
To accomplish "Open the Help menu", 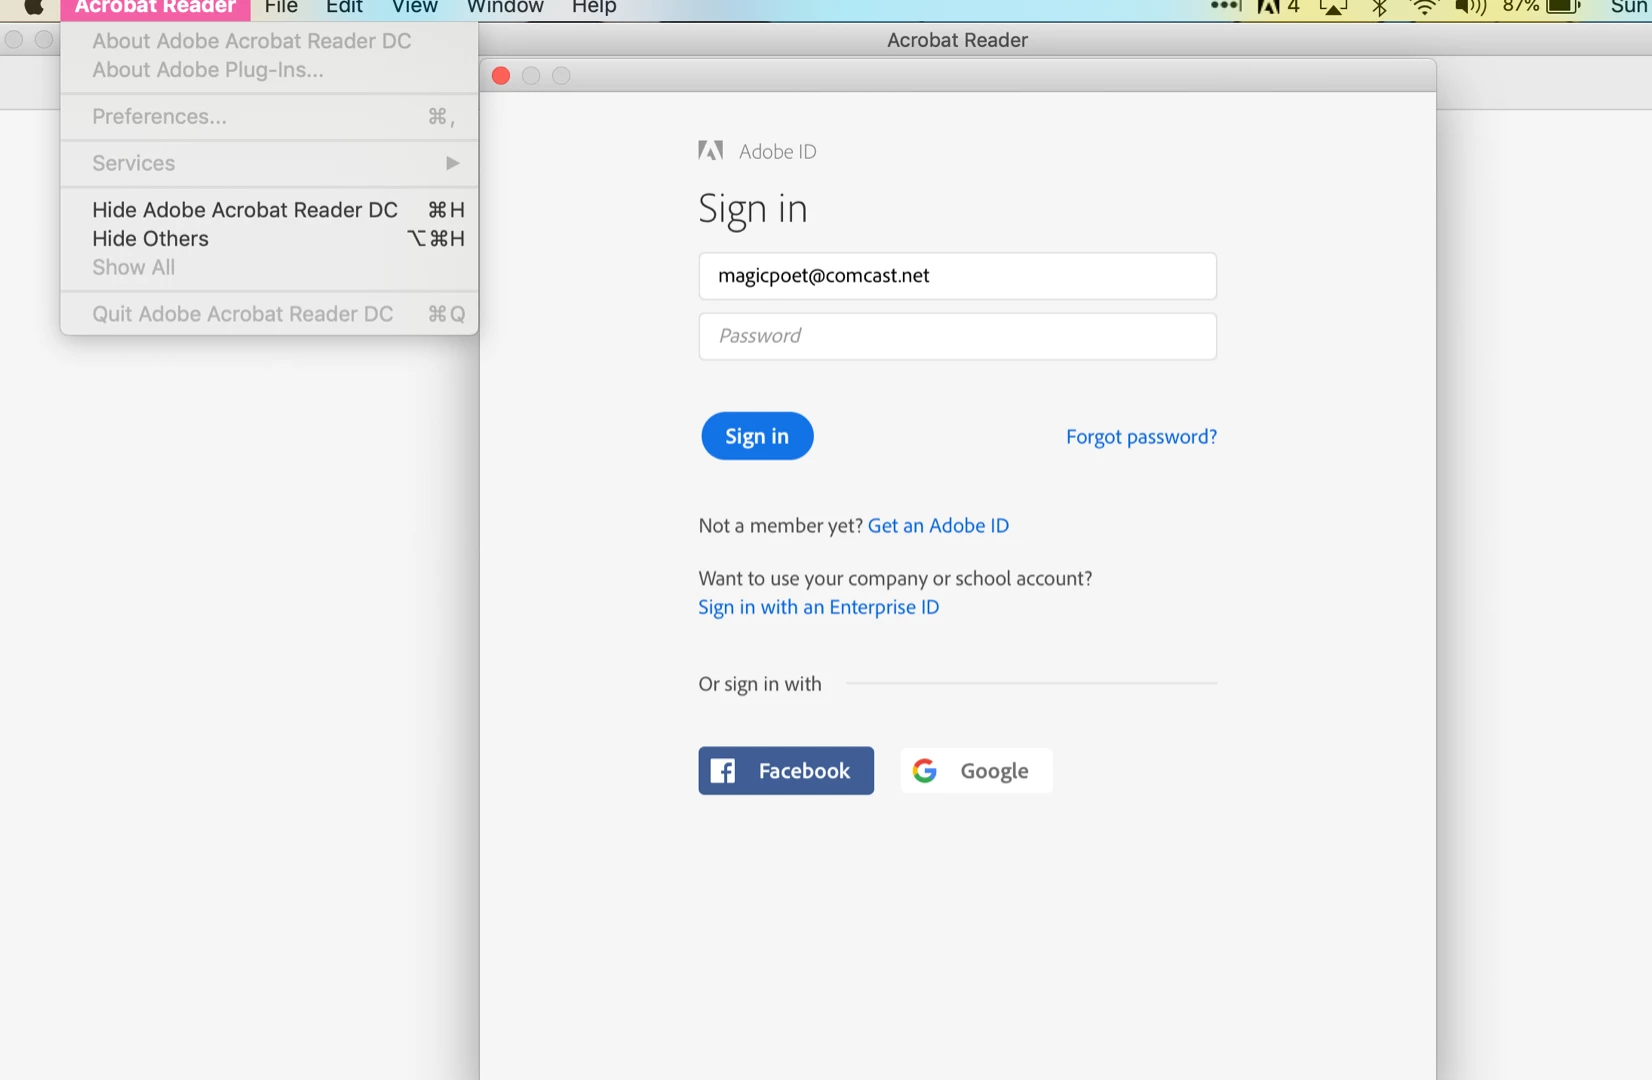I will 594,8.
